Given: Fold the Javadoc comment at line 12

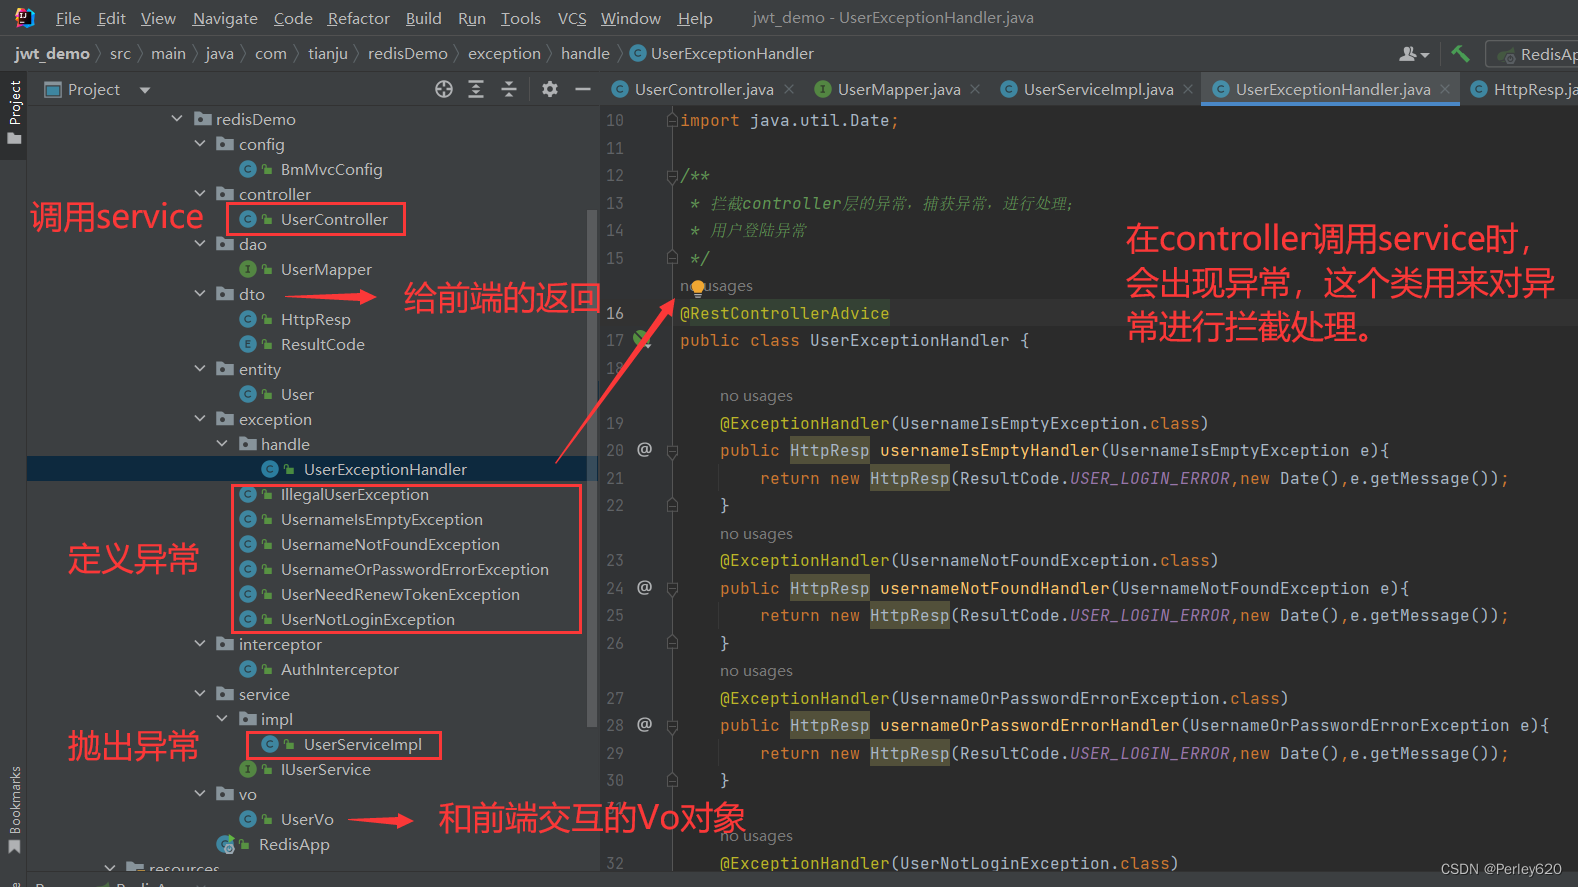Looking at the screenshot, I should 672,176.
